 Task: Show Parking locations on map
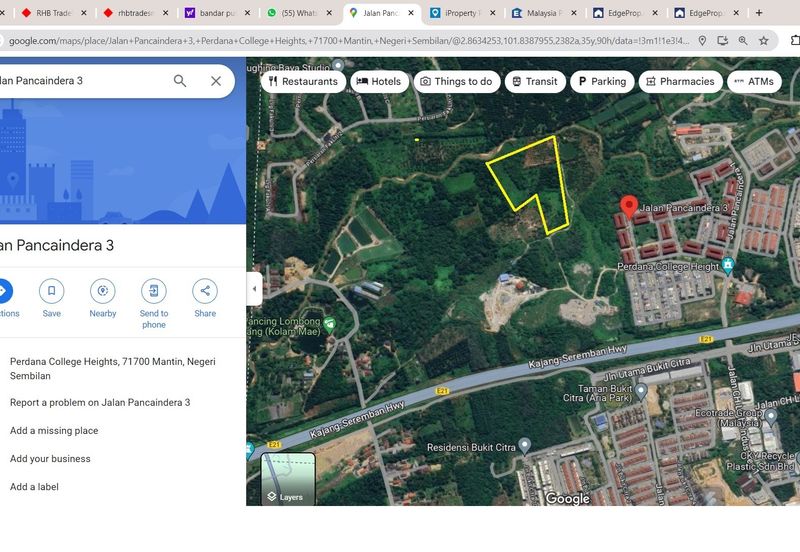point(602,82)
